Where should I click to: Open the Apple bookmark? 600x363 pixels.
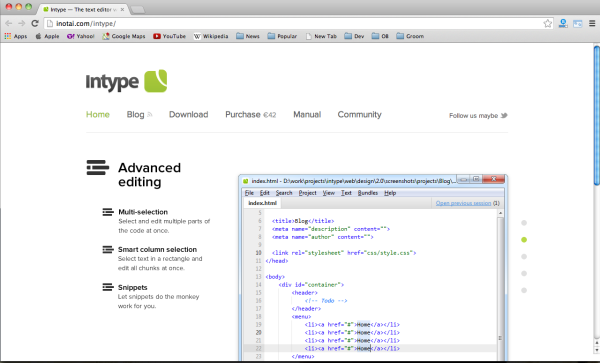(47, 36)
